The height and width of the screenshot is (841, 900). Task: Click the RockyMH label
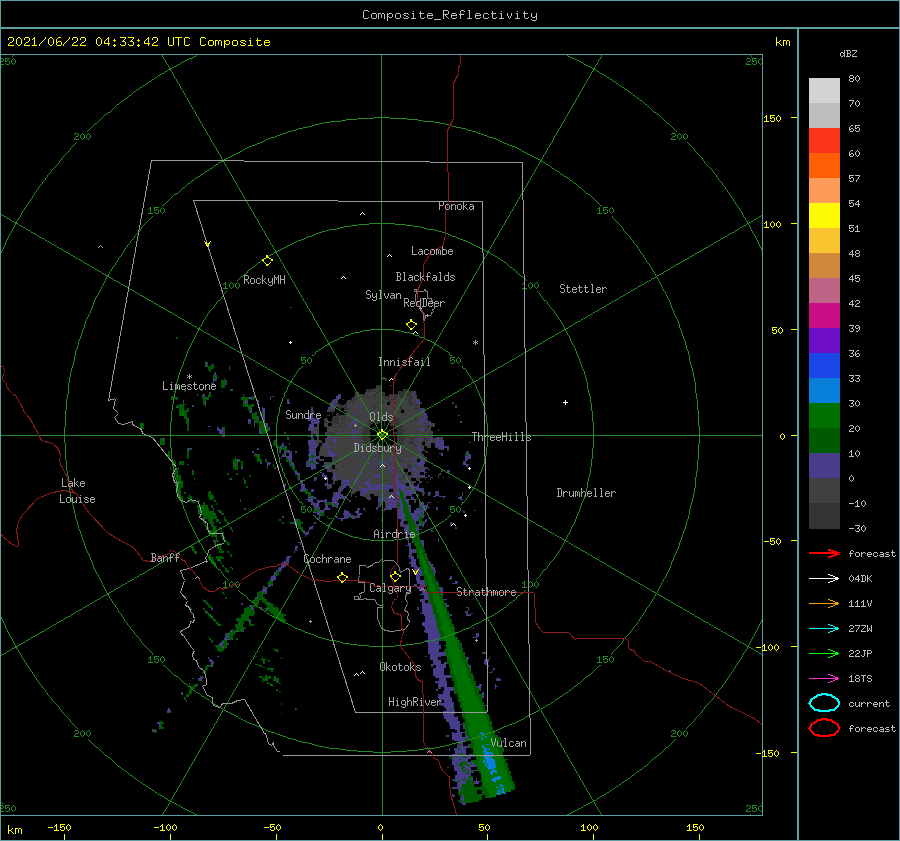point(264,280)
